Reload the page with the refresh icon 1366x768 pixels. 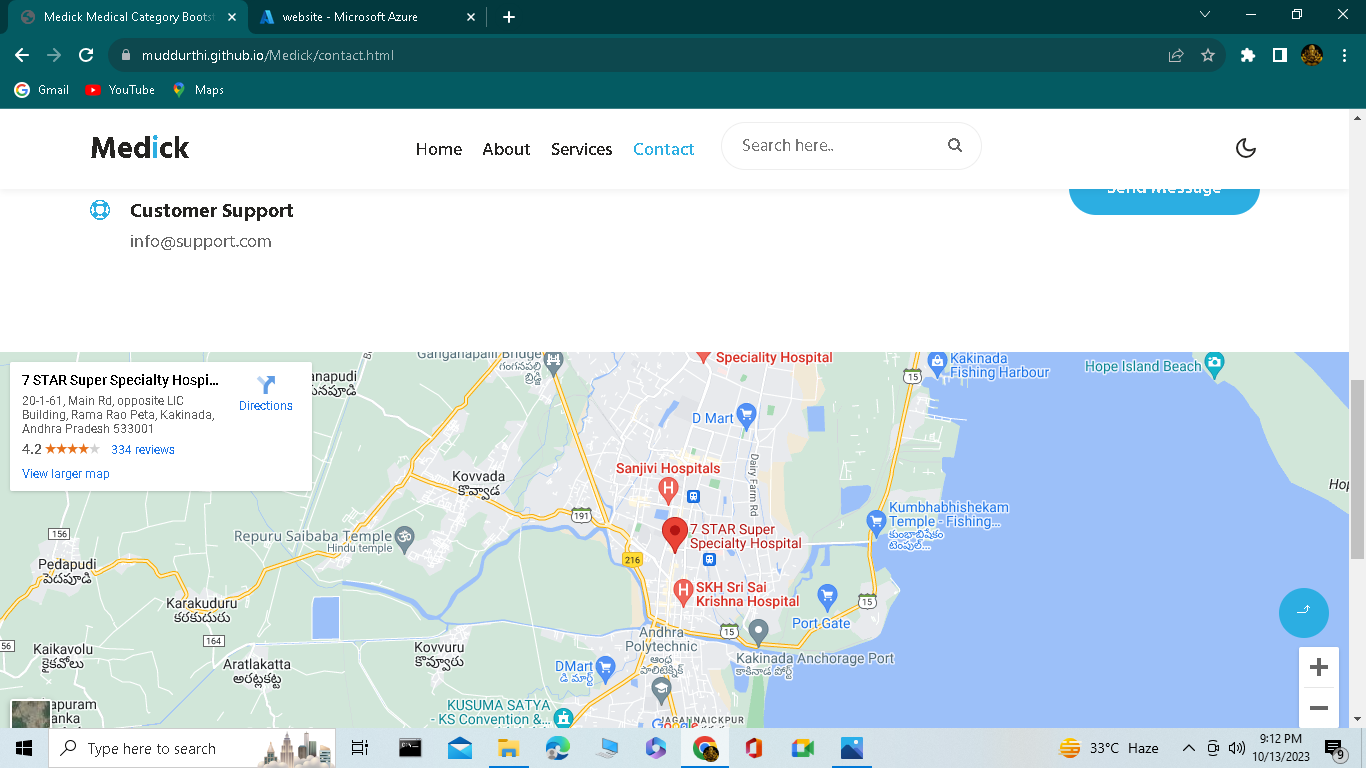(x=85, y=55)
